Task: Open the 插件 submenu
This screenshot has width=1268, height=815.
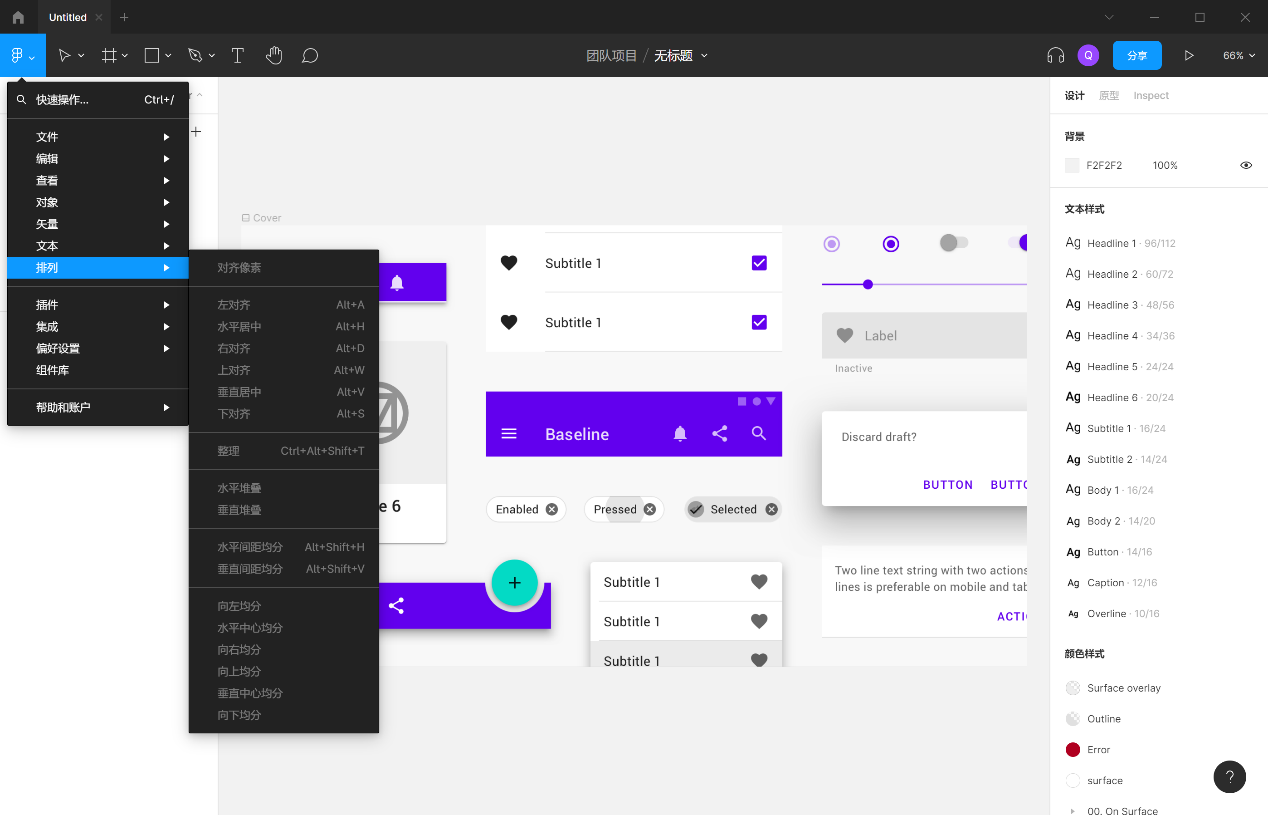Action: 98,305
